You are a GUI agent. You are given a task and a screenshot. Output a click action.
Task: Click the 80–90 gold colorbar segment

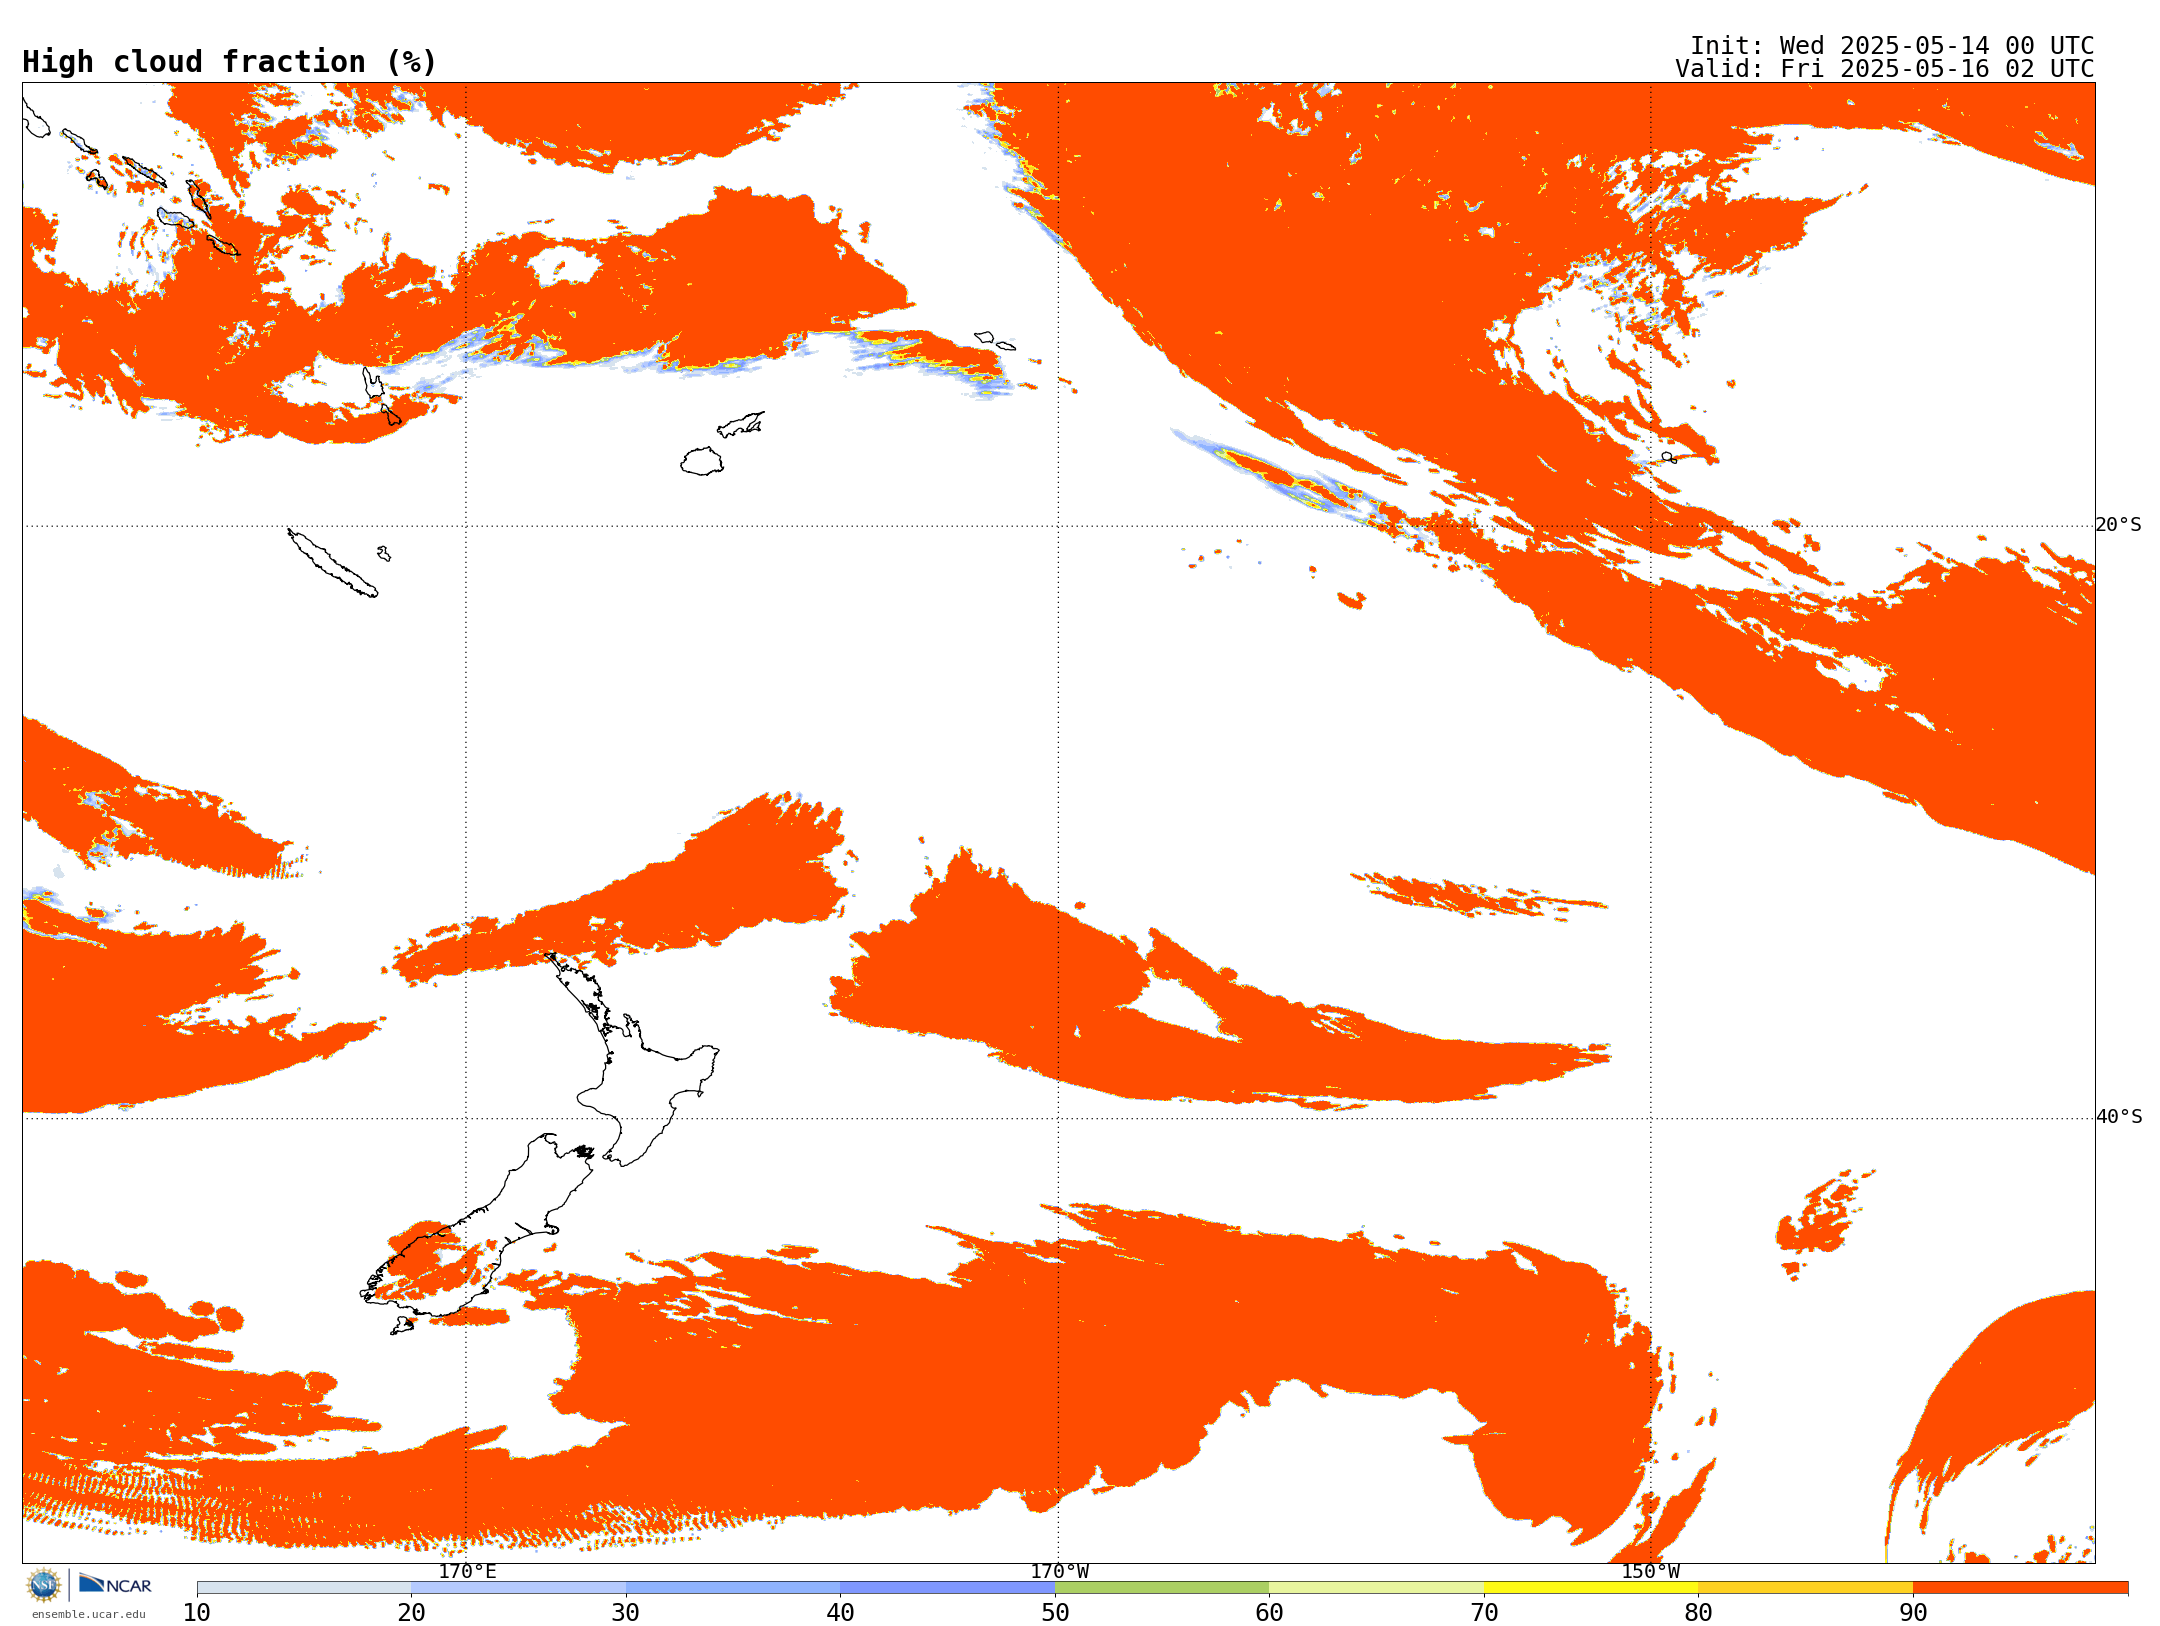pos(1806,1588)
